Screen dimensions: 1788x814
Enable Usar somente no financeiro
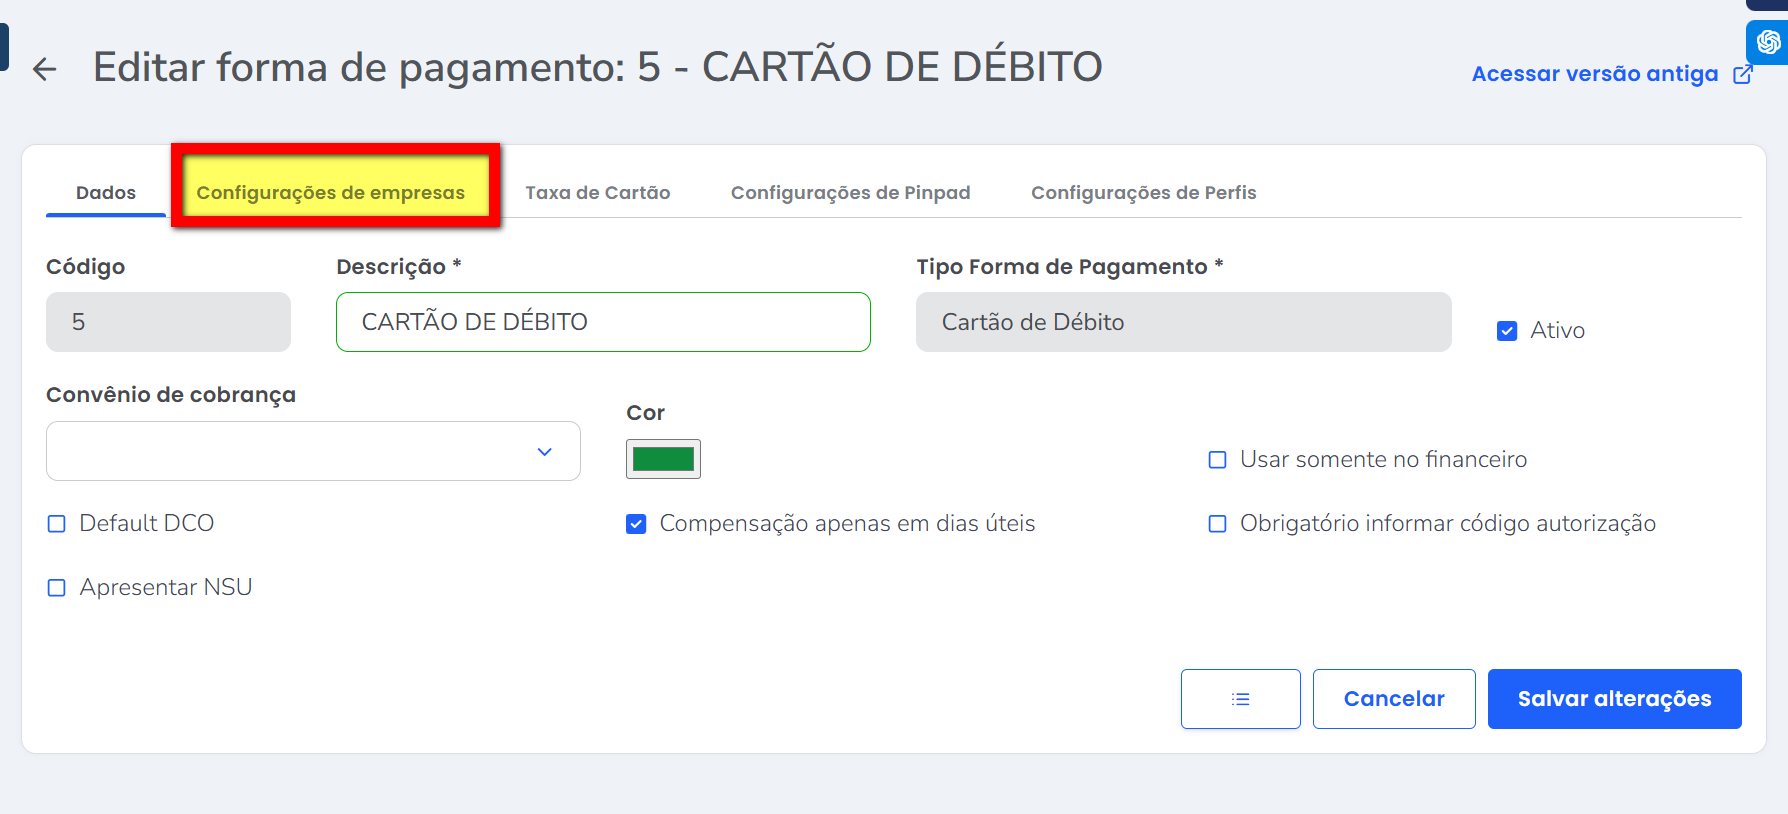(x=1216, y=459)
